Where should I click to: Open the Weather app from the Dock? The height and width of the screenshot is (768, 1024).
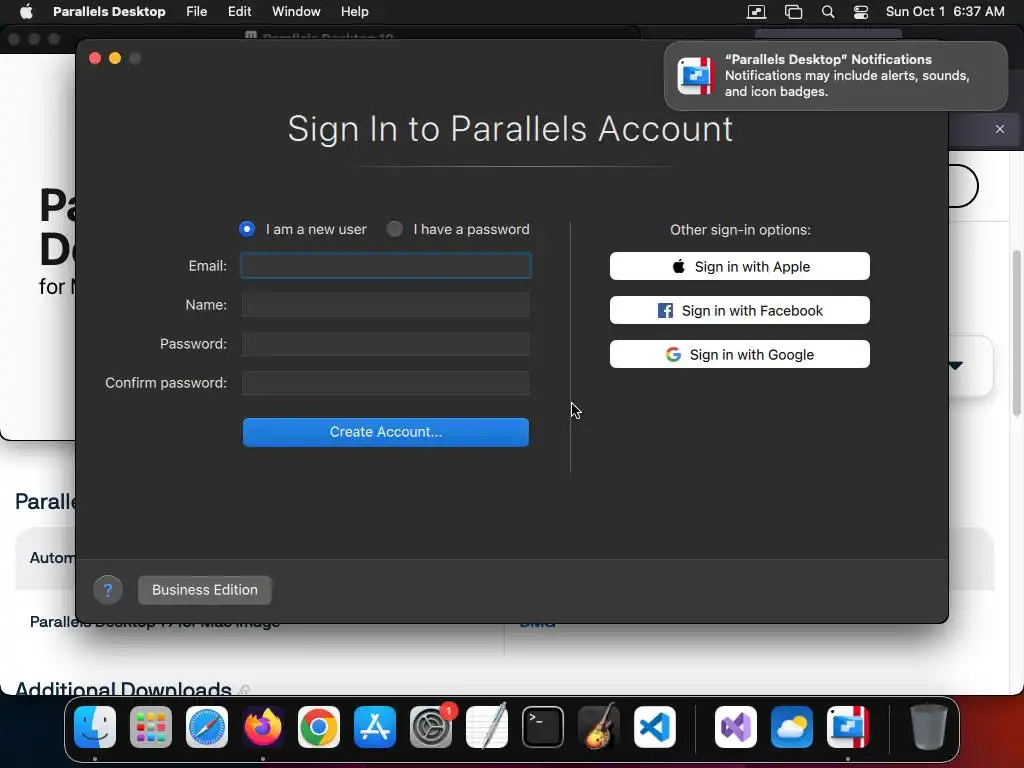coord(792,727)
